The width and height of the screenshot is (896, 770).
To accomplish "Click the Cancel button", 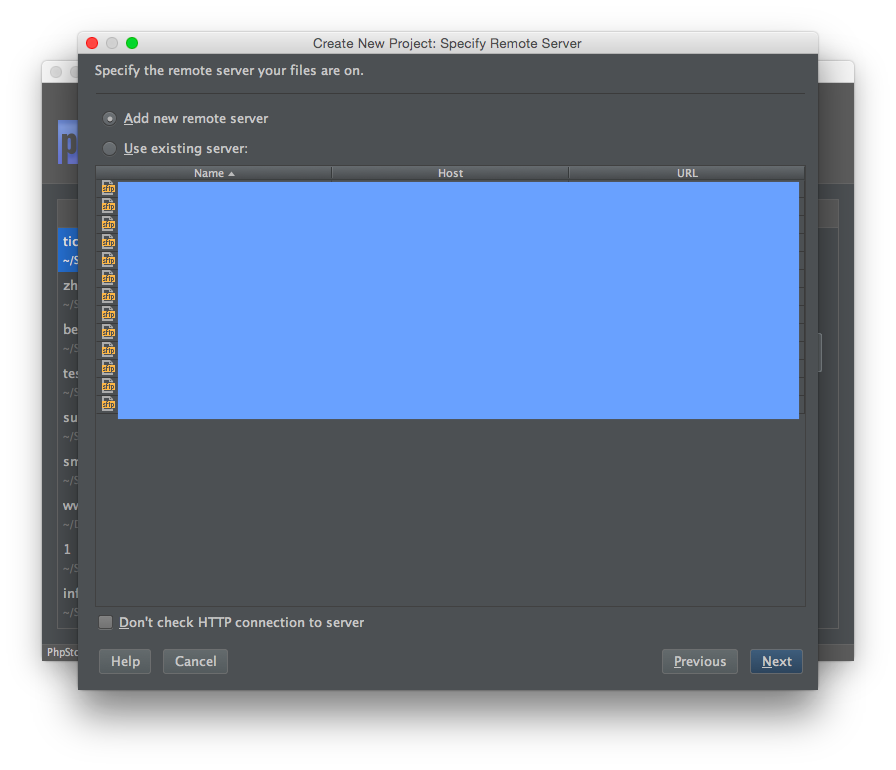I will tap(196, 661).
